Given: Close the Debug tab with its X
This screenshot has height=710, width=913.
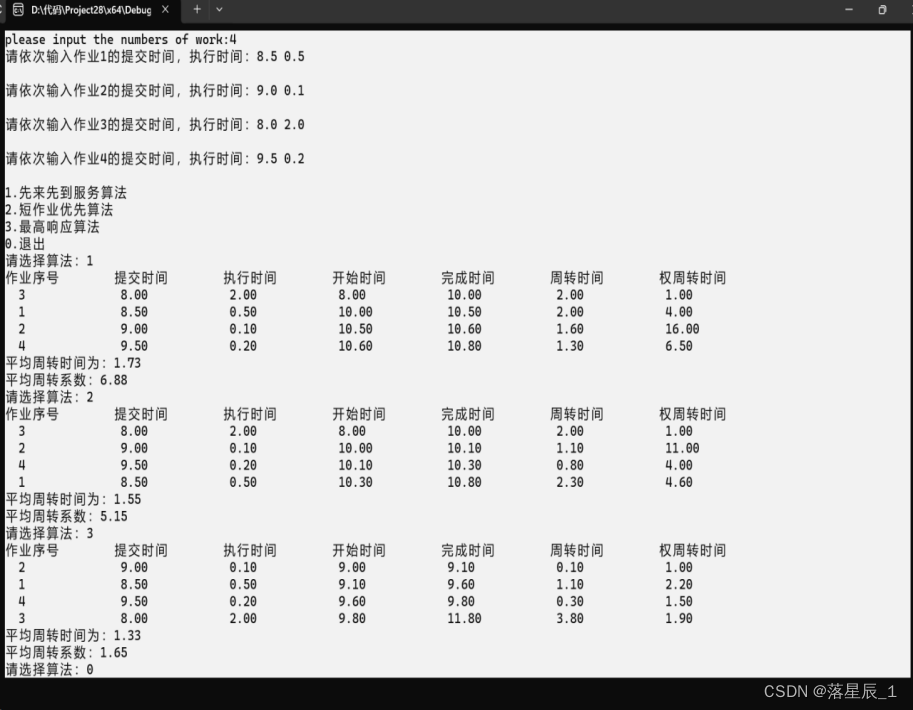Looking at the screenshot, I should click(165, 10).
